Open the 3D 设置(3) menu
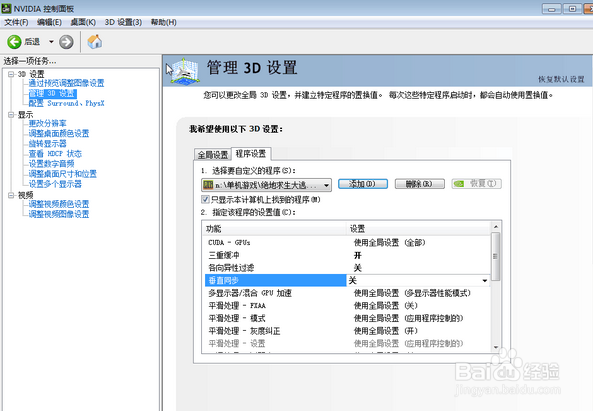593x411 pixels. point(123,22)
